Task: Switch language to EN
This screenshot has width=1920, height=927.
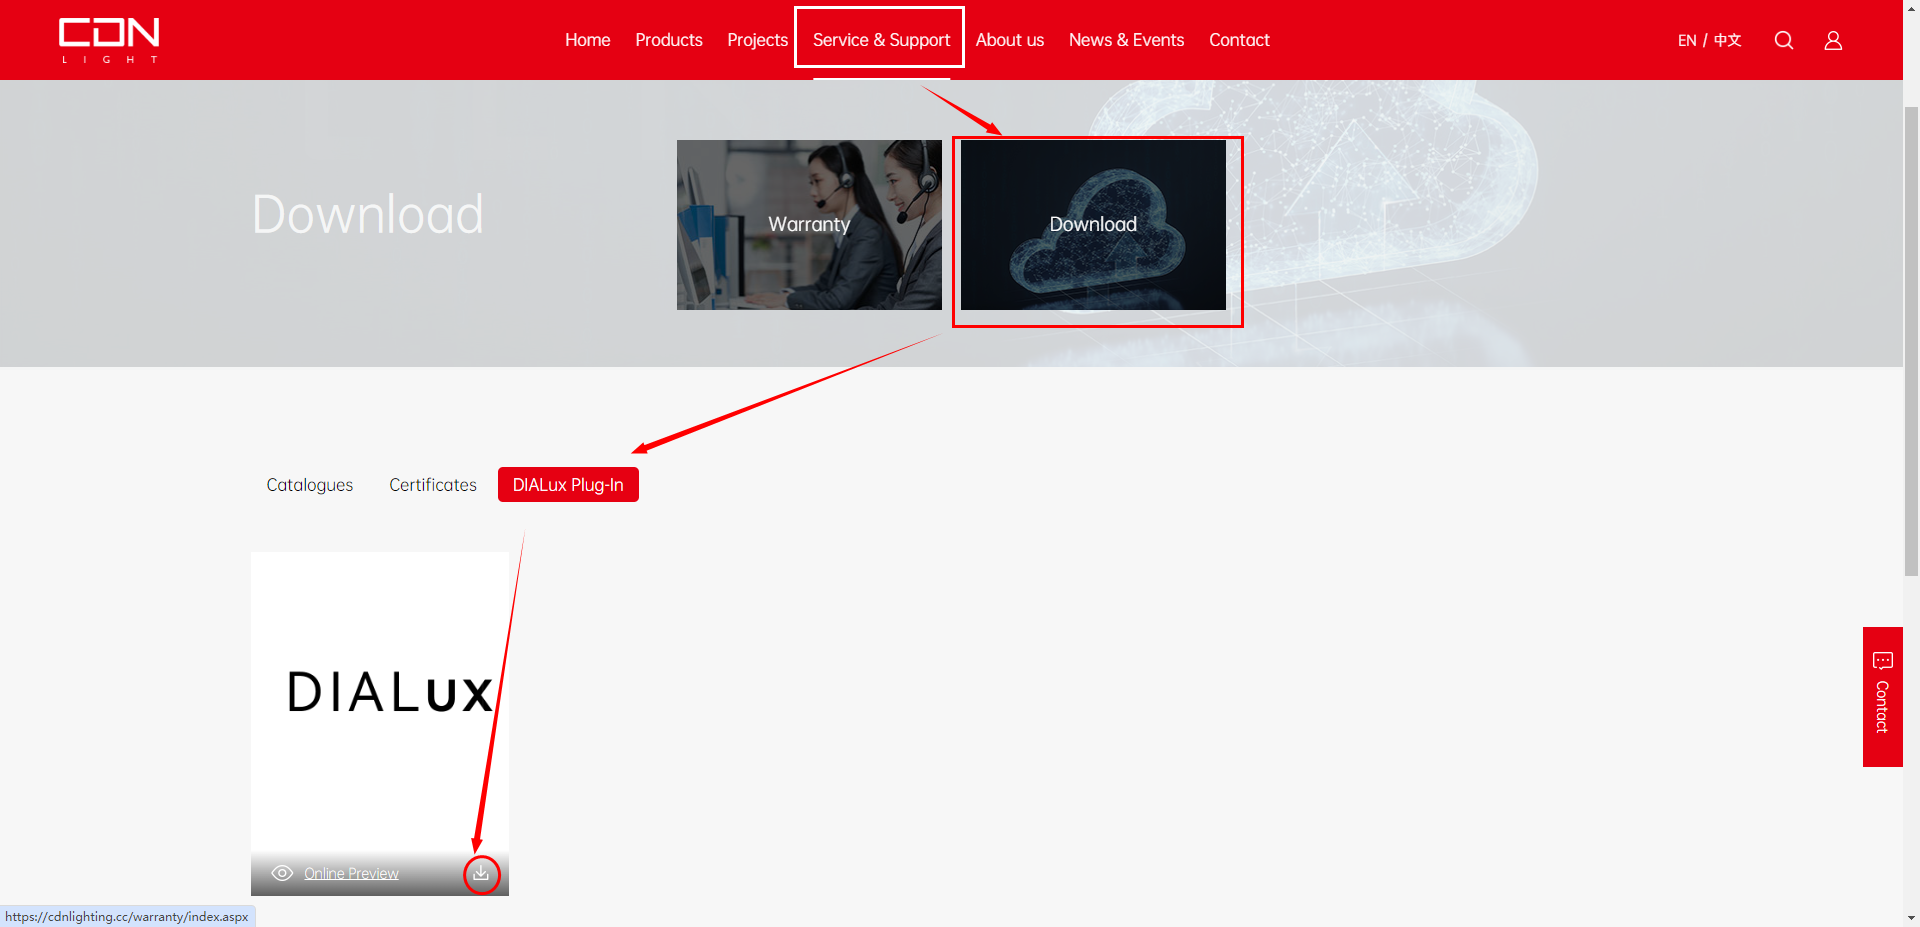Action: click(x=1686, y=41)
